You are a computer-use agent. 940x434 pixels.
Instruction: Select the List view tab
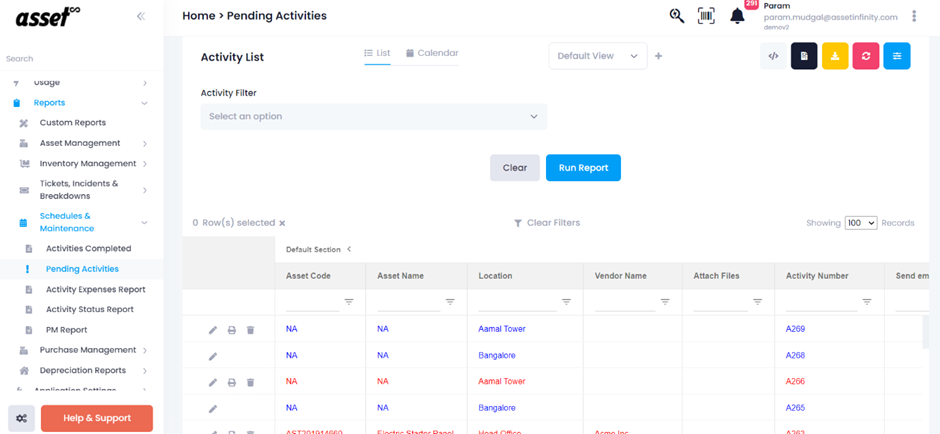point(377,53)
